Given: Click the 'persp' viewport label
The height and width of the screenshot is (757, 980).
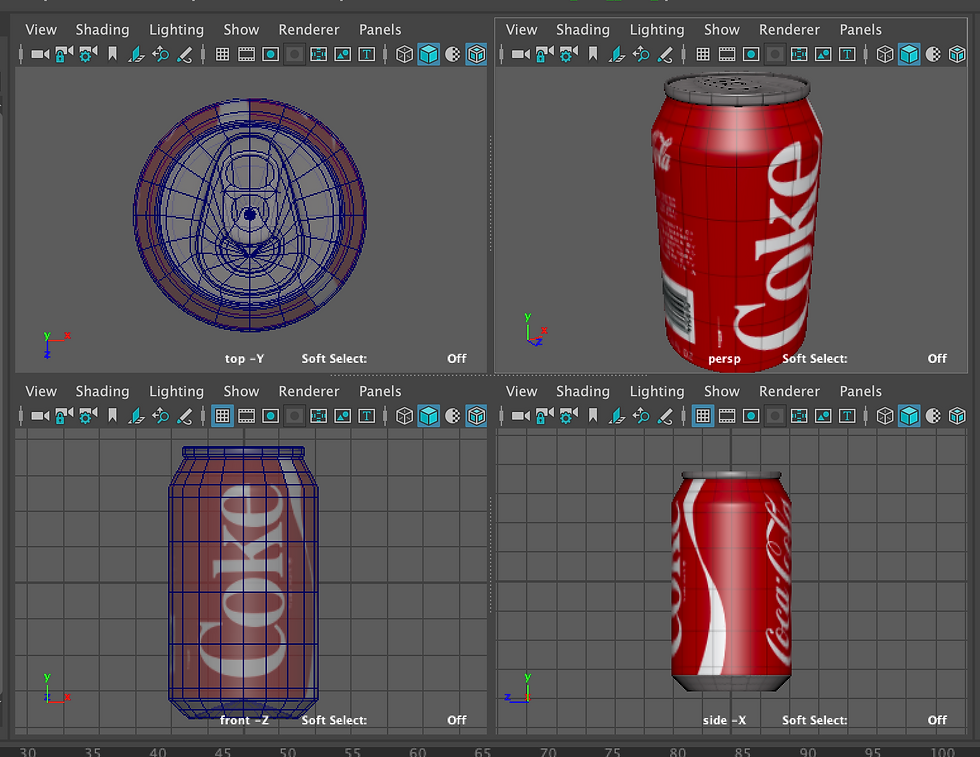Looking at the screenshot, I should [724, 359].
